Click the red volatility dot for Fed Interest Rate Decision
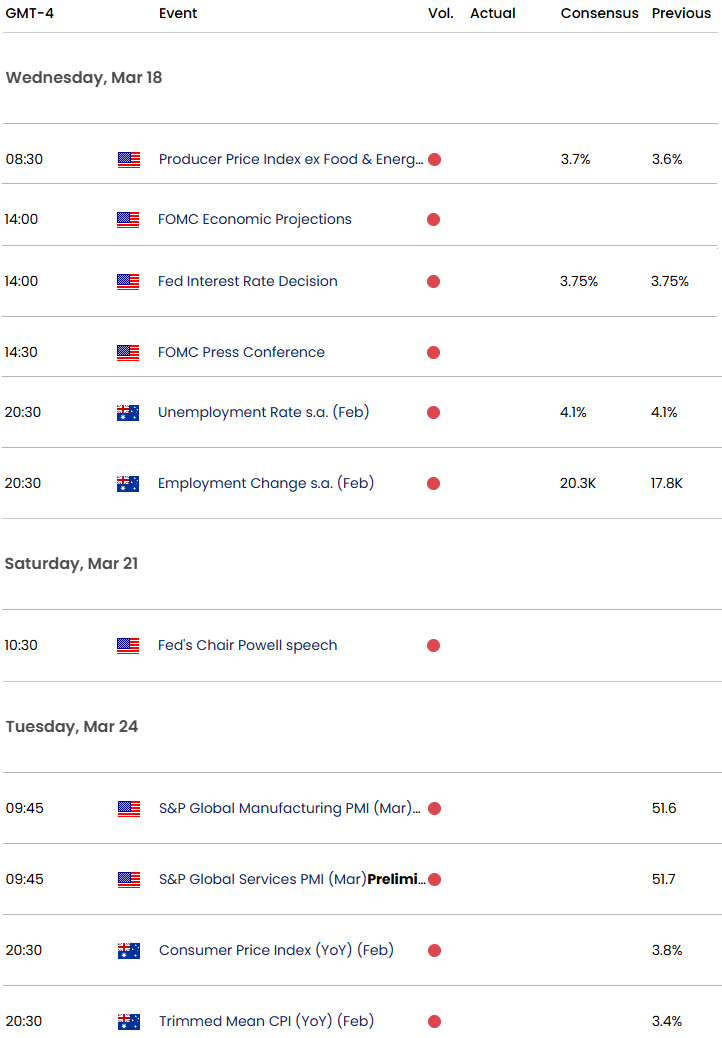 pos(433,281)
